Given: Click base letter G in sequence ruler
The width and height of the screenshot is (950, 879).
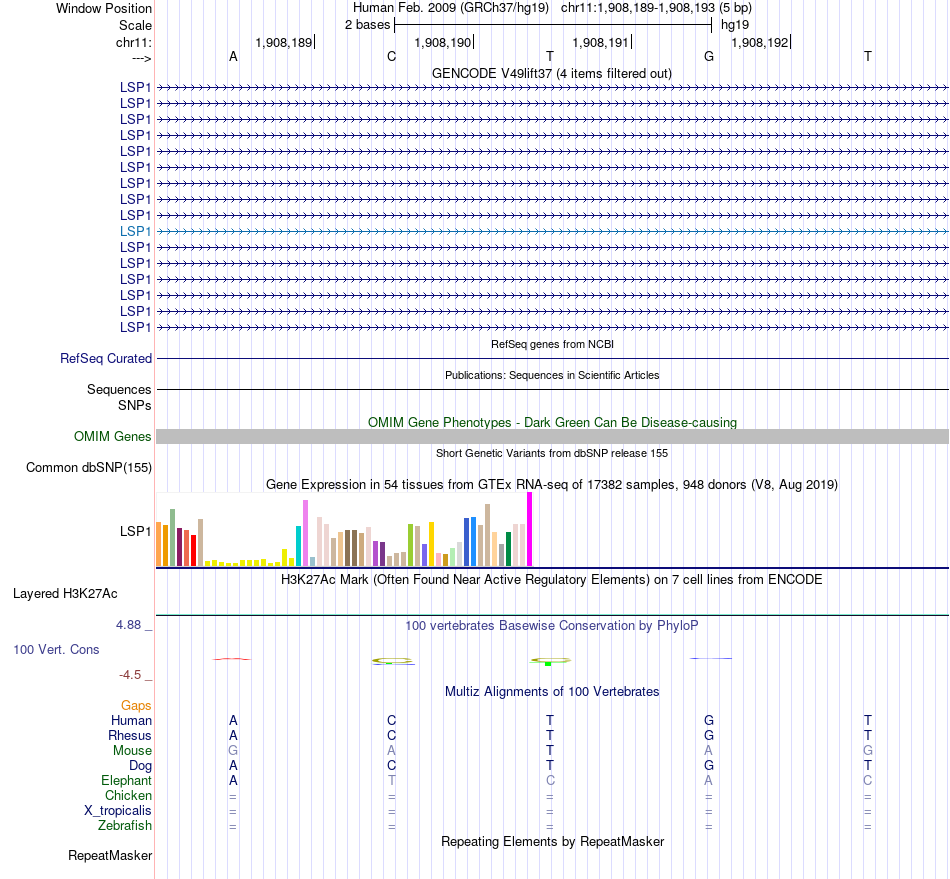Looking at the screenshot, I should tap(709, 56).
